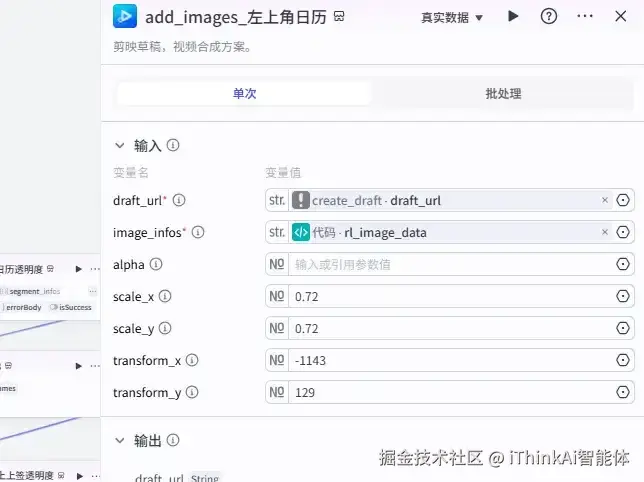Open the 真实数据 dropdown
The height and width of the screenshot is (482, 644).
click(x=452, y=18)
